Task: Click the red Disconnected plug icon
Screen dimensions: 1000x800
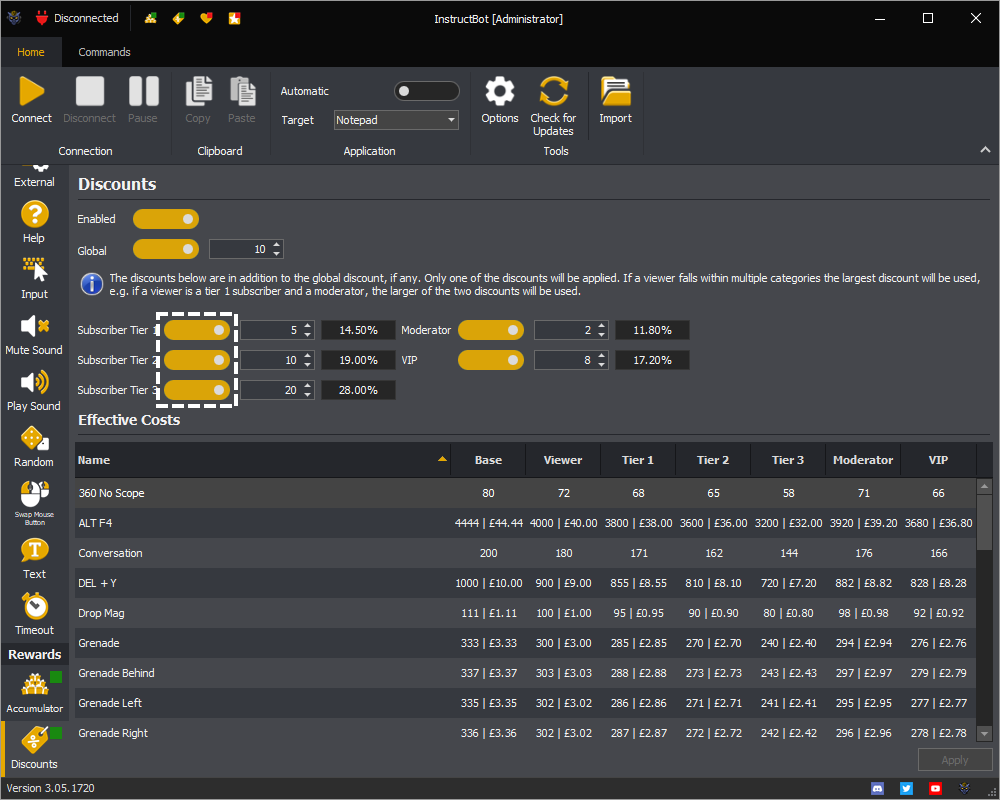Action: (42, 18)
